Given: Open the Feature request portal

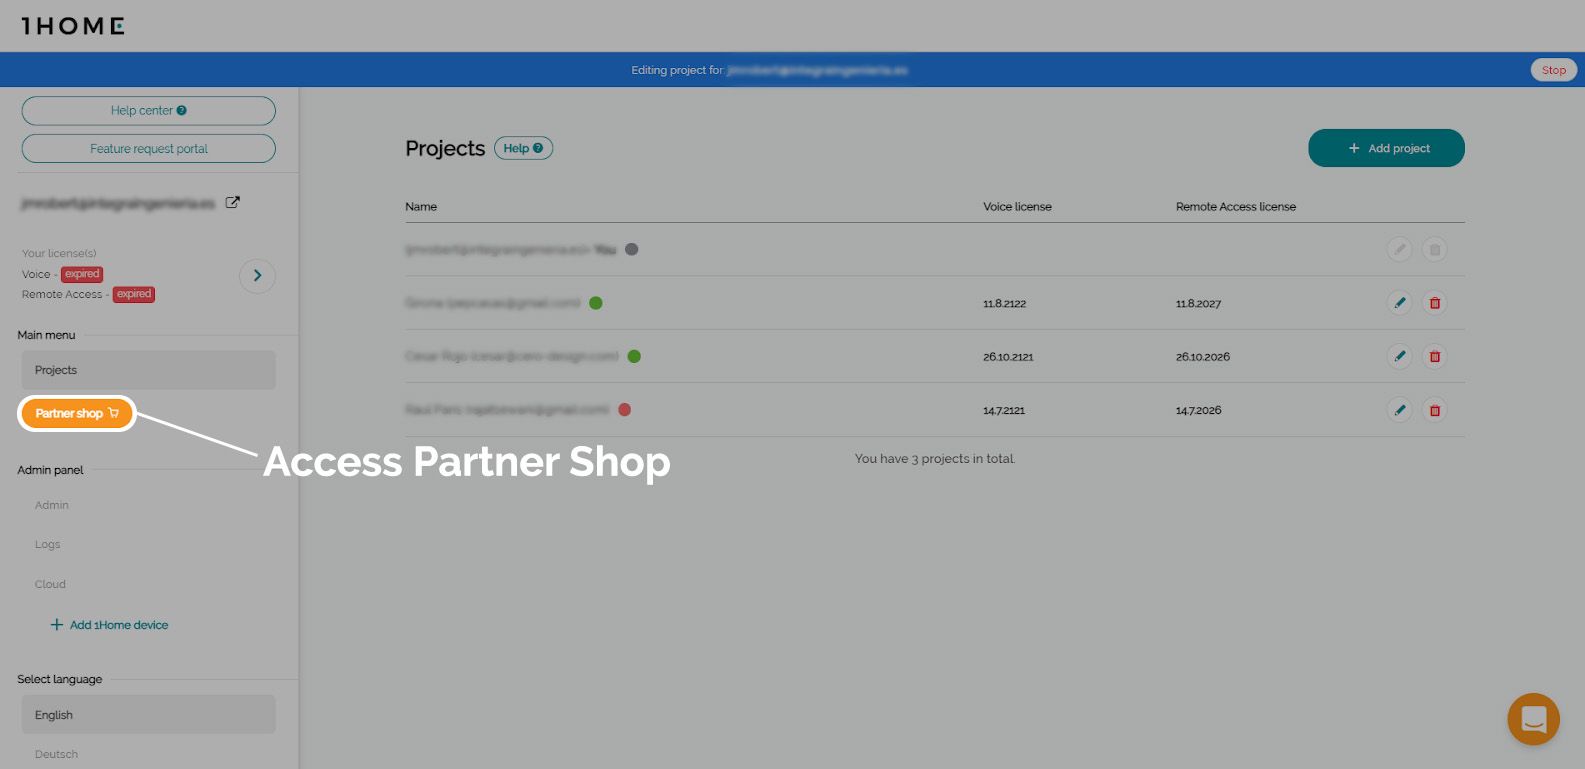Looking at the screenshot, I should click(148, 149).
